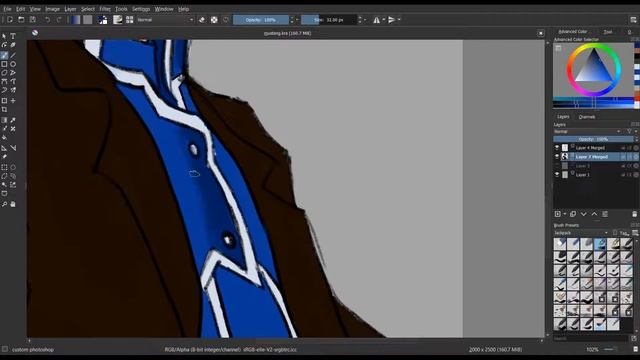Toggle preserve alpha

214,20
